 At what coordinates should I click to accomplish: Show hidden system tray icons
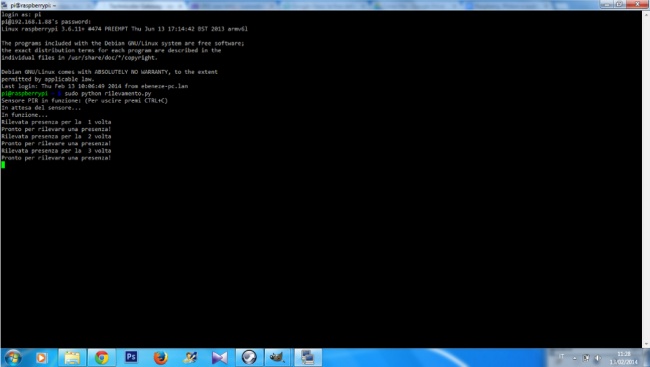(x=575, y=358)
